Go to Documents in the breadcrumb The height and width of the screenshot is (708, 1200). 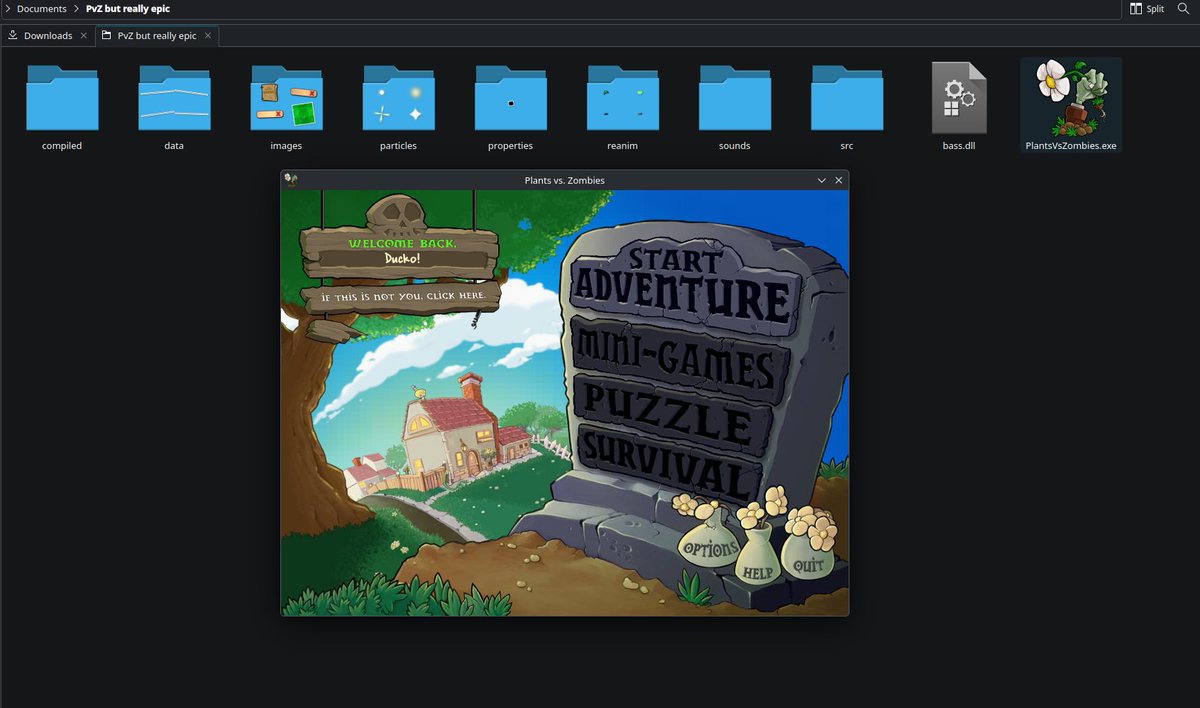tap(42, 8)
